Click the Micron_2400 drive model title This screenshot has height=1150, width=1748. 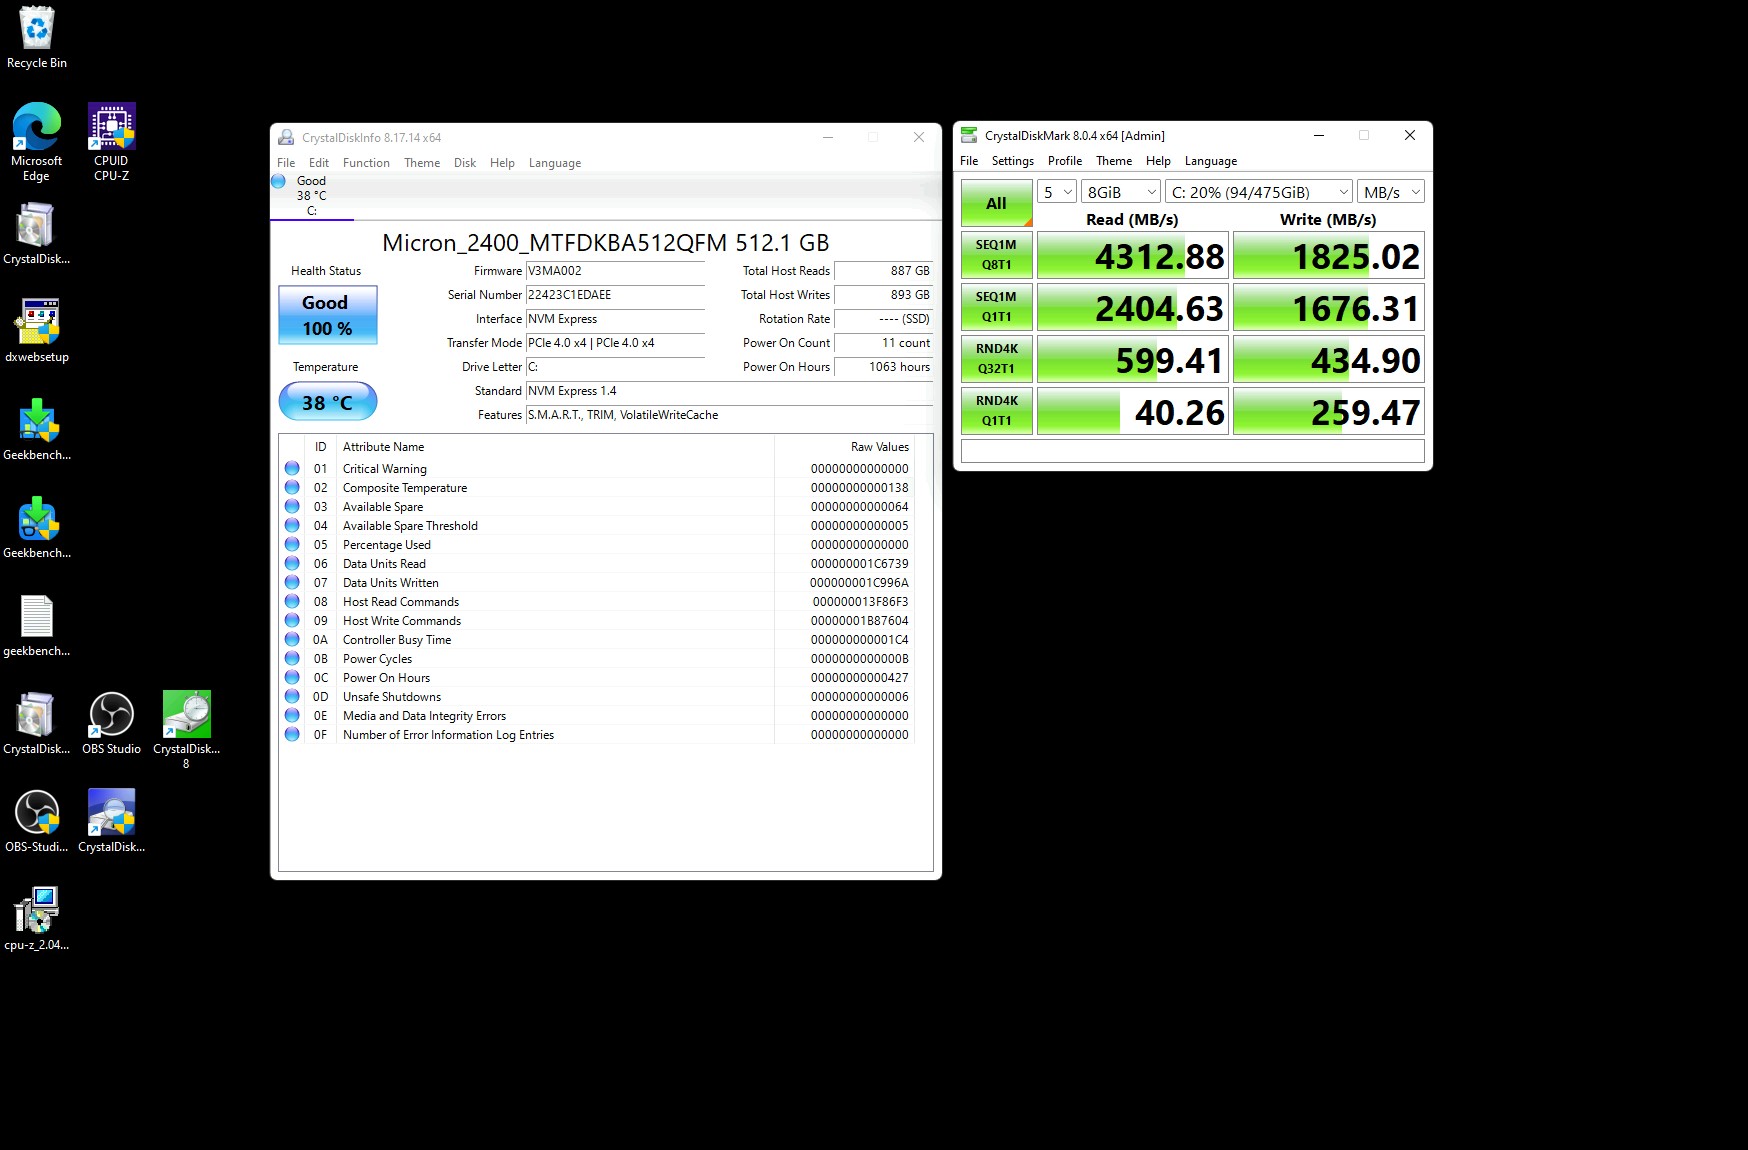(x=605, y=243)
